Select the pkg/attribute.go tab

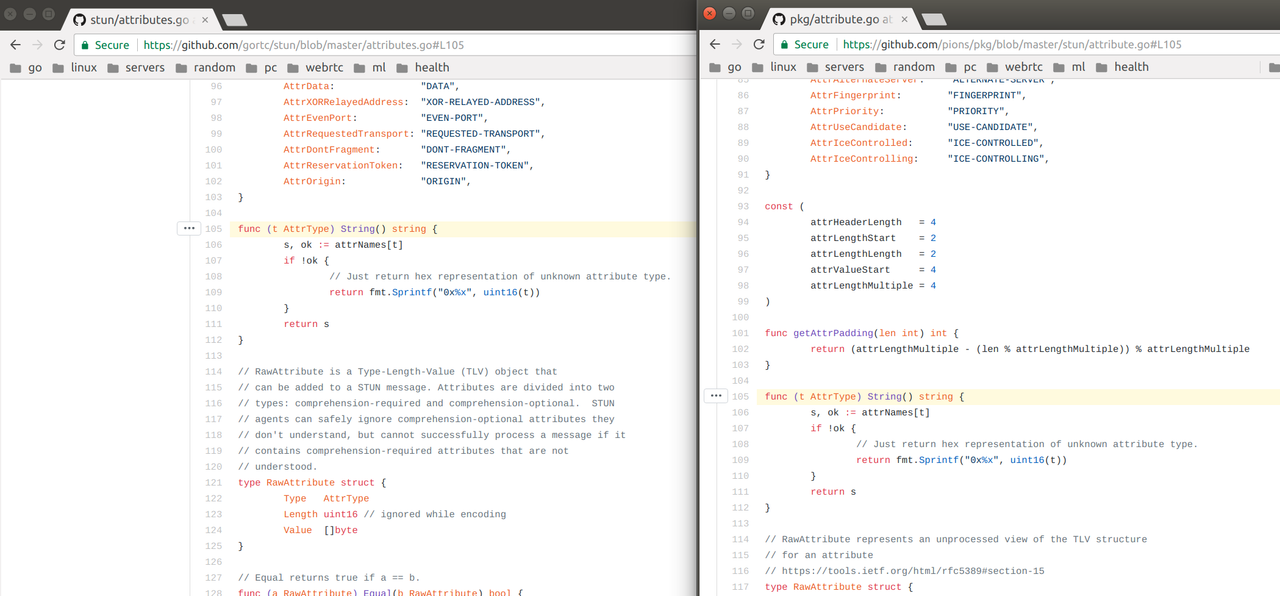click(x=838, y=19)
